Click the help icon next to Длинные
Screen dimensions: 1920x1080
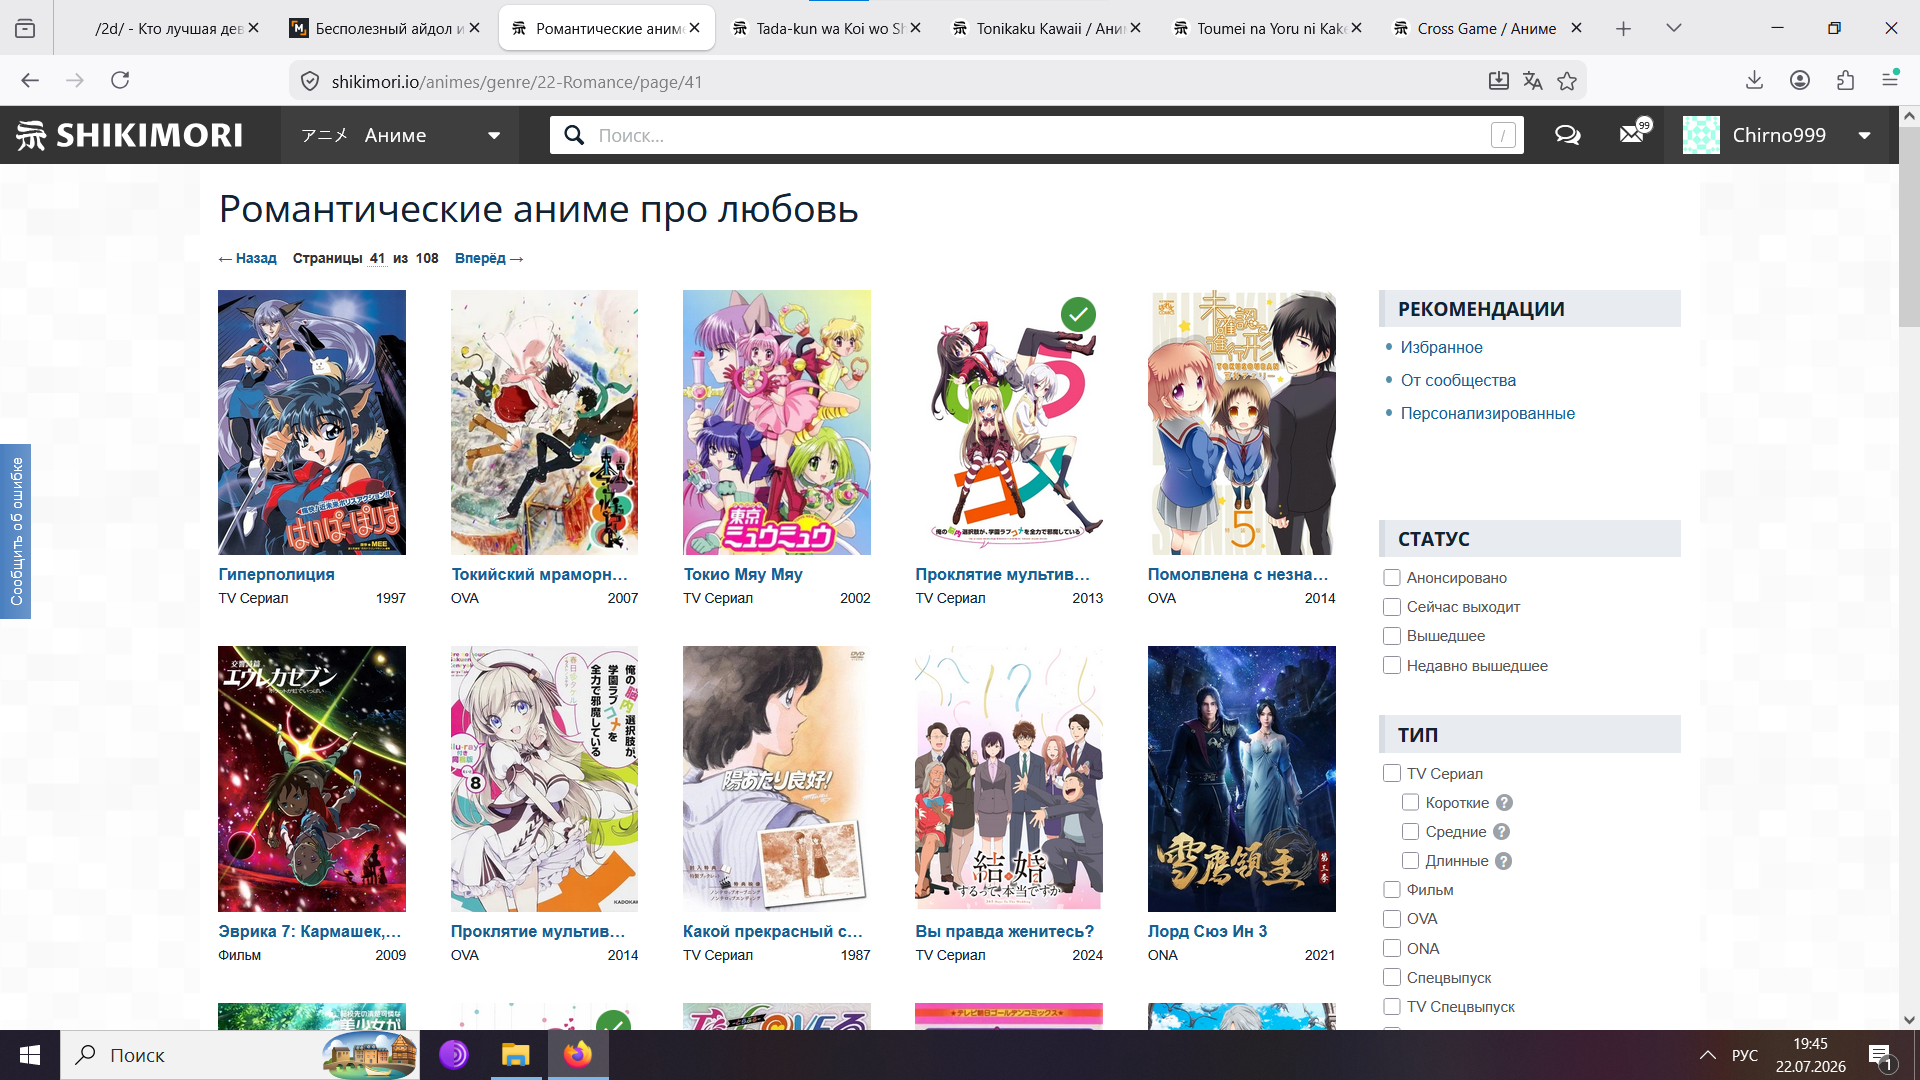coord(1503,861)
